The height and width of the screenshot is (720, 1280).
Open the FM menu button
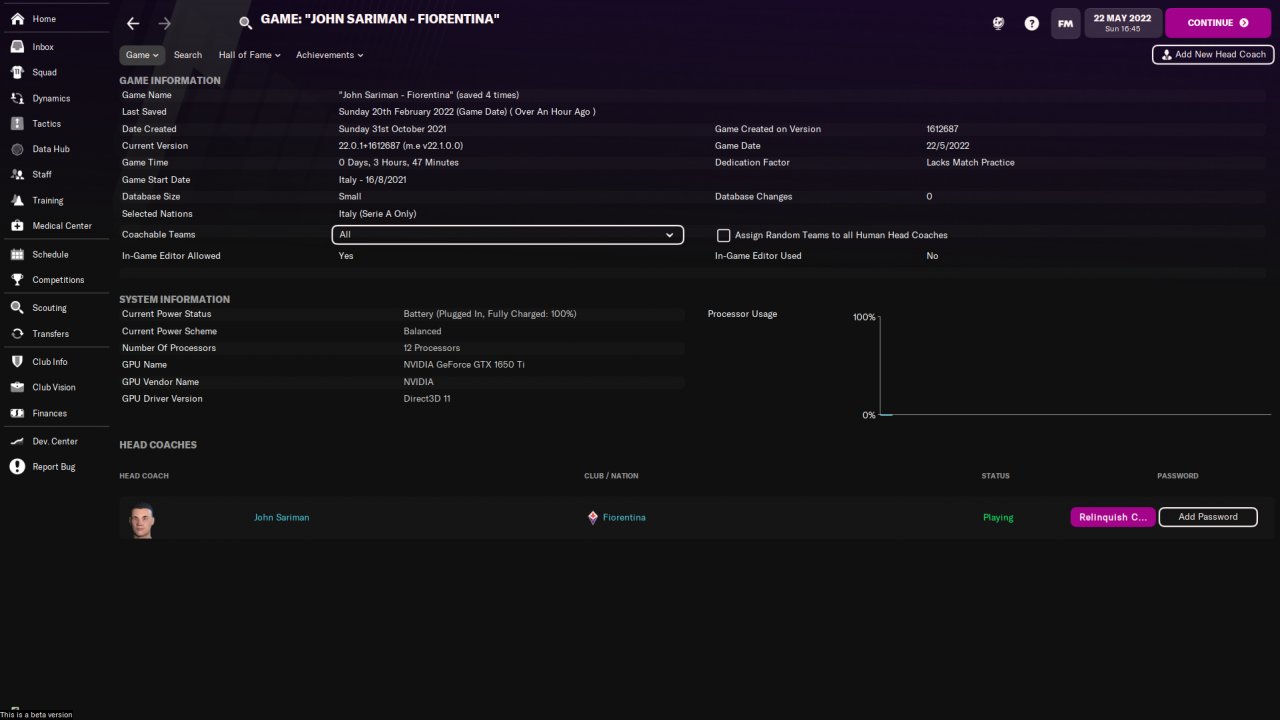(x=1066, y=23)
